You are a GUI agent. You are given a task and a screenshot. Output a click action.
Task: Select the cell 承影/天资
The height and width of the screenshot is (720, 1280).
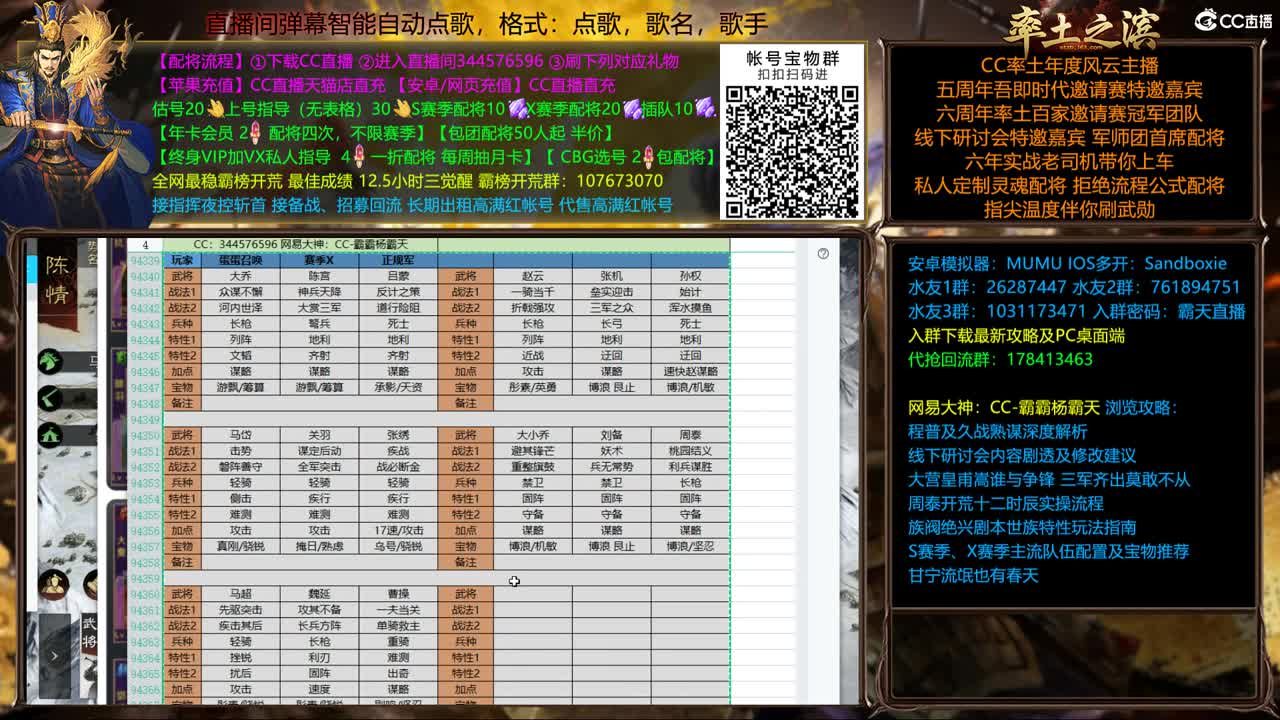point(398,387)
